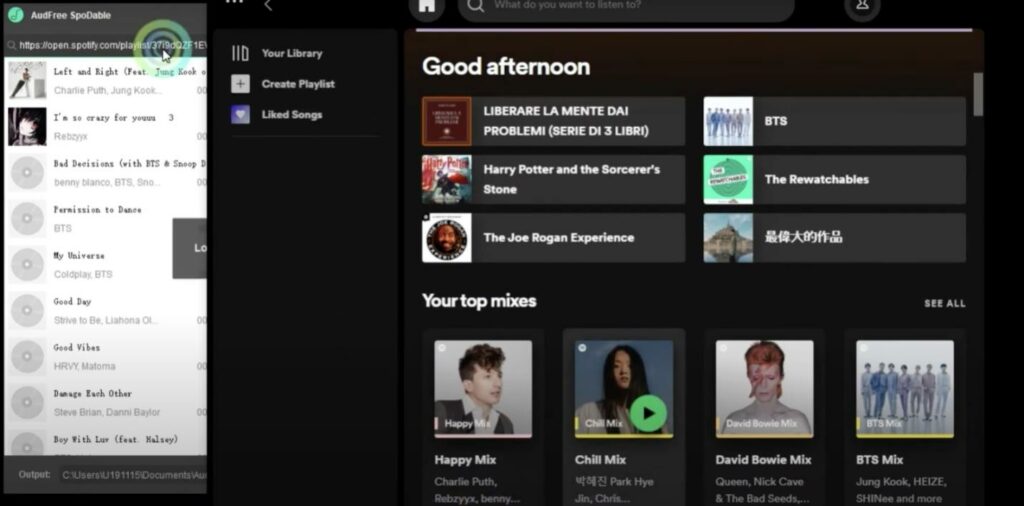1024x506 pixels.
Task: Click the Chill Mix title text
Action: coord(600,460)
